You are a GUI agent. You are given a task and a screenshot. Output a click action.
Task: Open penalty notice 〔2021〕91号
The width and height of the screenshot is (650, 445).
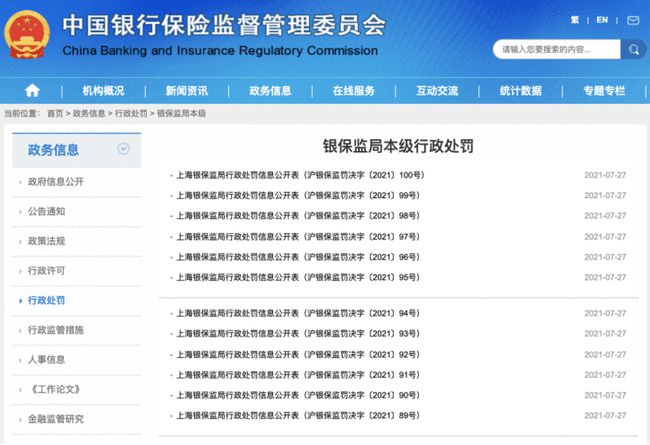coord(298,375)
